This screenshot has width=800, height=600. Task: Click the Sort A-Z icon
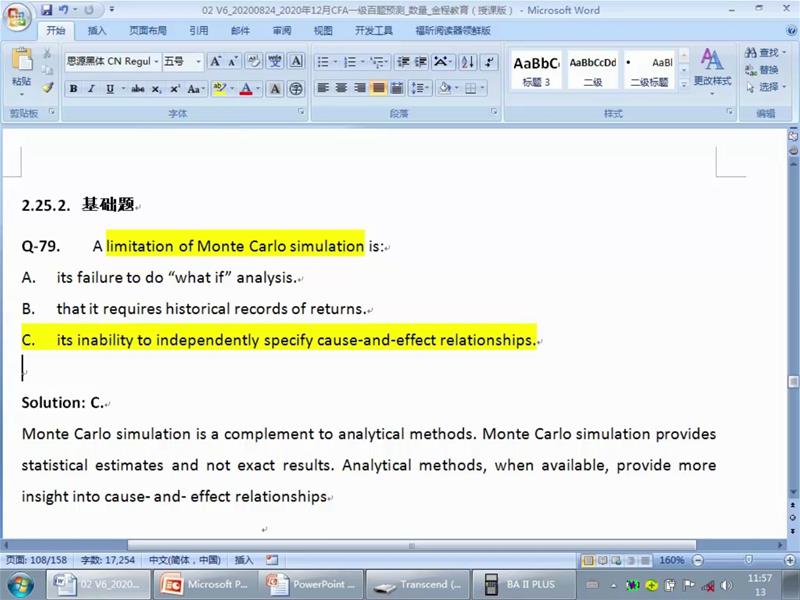[x=467, y=62]
